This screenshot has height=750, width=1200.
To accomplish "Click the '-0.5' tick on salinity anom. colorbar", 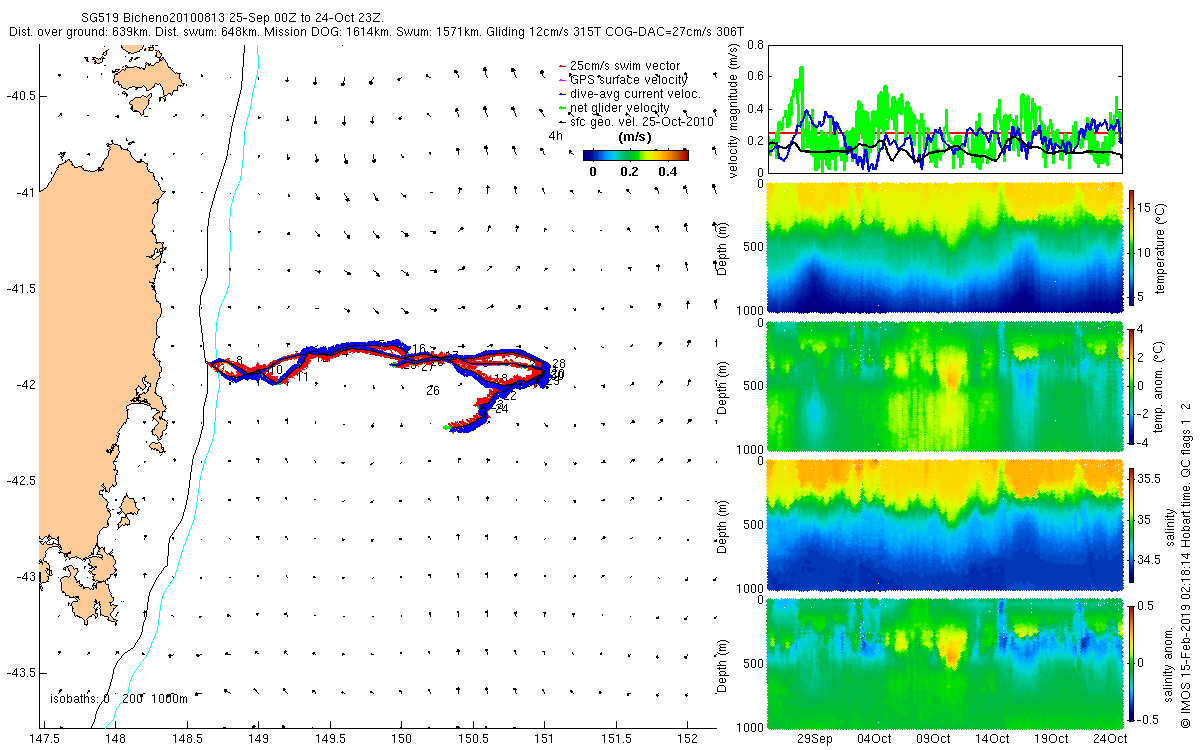I will [x=1149, y=719].
